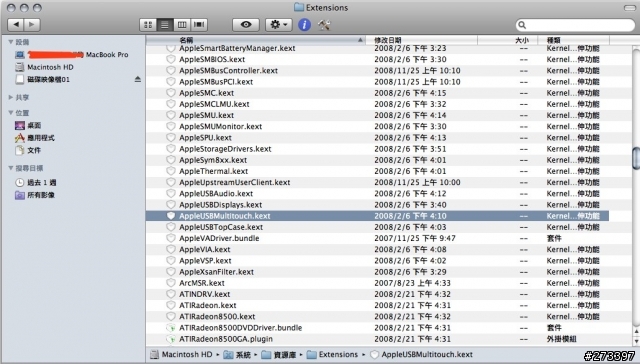Sort by the 種類 kind column header
The height and width of the screenshot is (364, 640).
(573, 40)
